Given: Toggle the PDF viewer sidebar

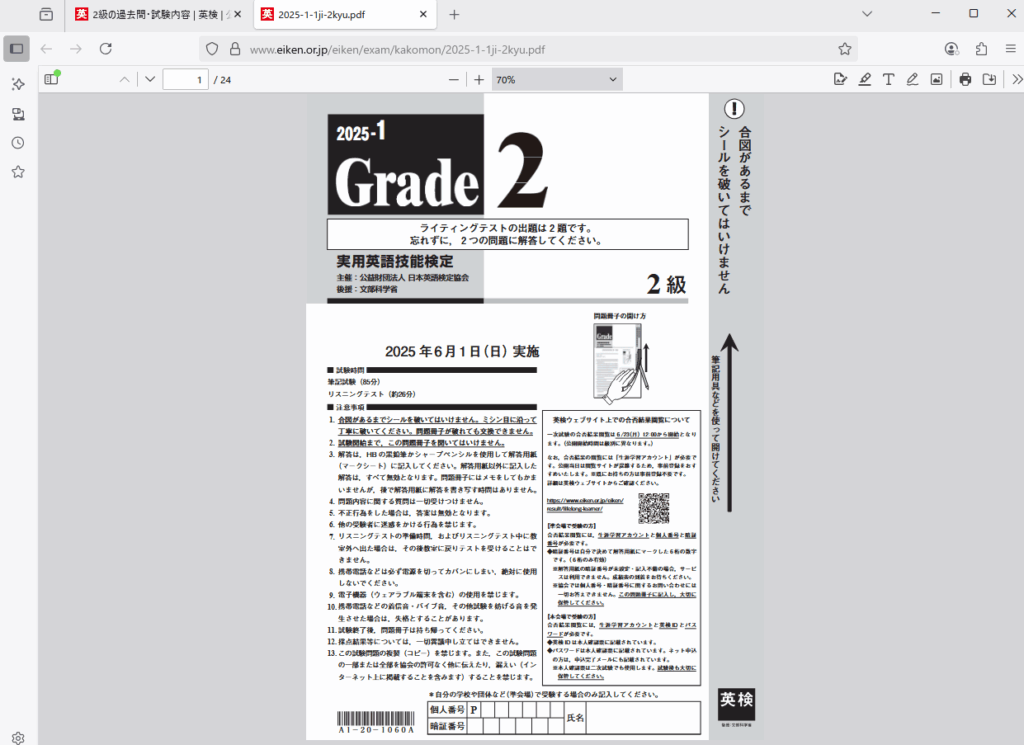Looking at the screenshot, I should pyautogui.click(x=52, y=79).
